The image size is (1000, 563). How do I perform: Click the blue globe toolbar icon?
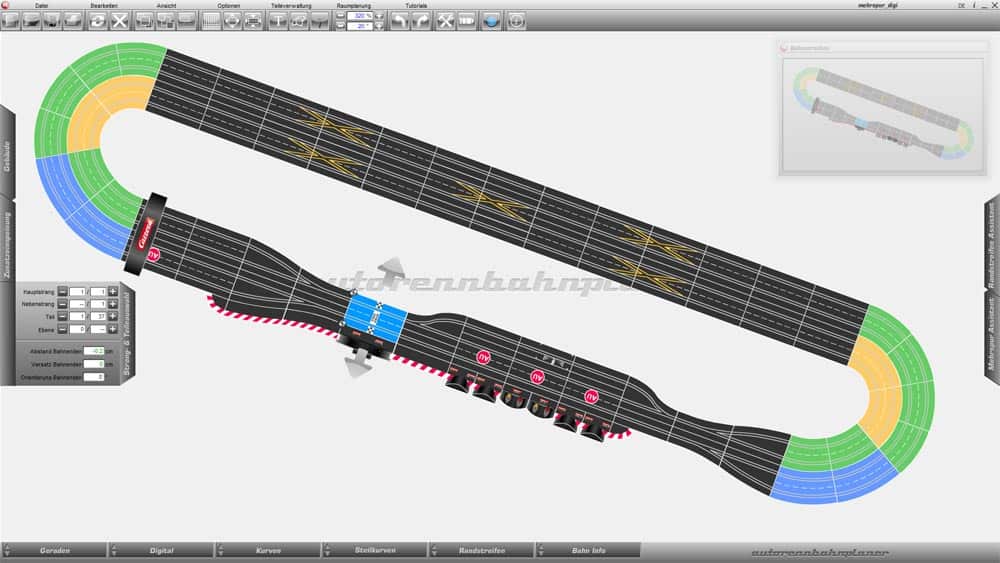click(491, 20)
